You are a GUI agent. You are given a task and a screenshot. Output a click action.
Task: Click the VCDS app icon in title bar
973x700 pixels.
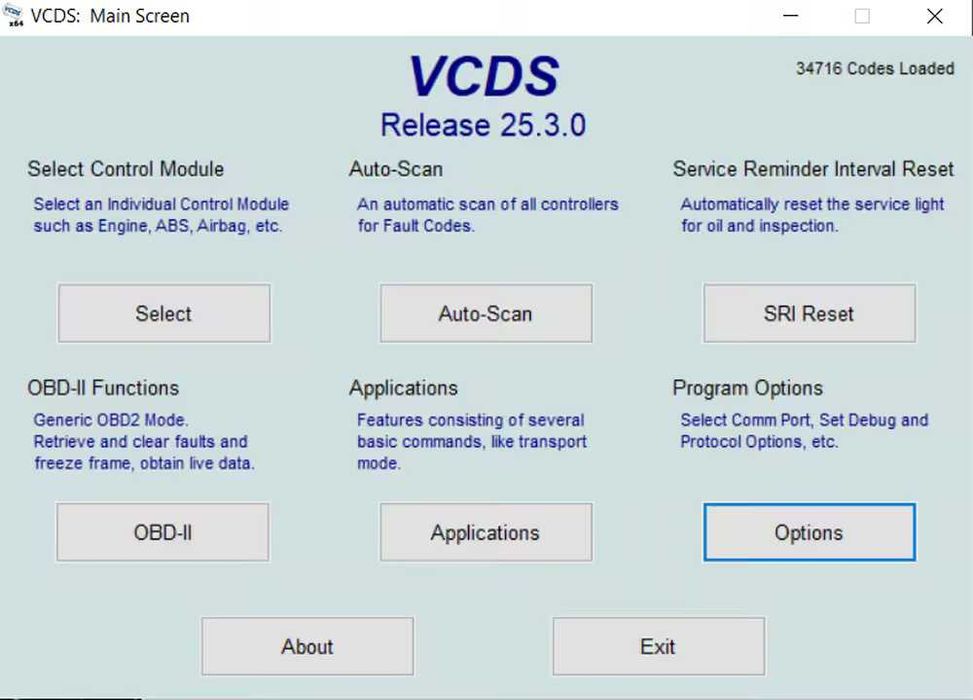[14, 16]
